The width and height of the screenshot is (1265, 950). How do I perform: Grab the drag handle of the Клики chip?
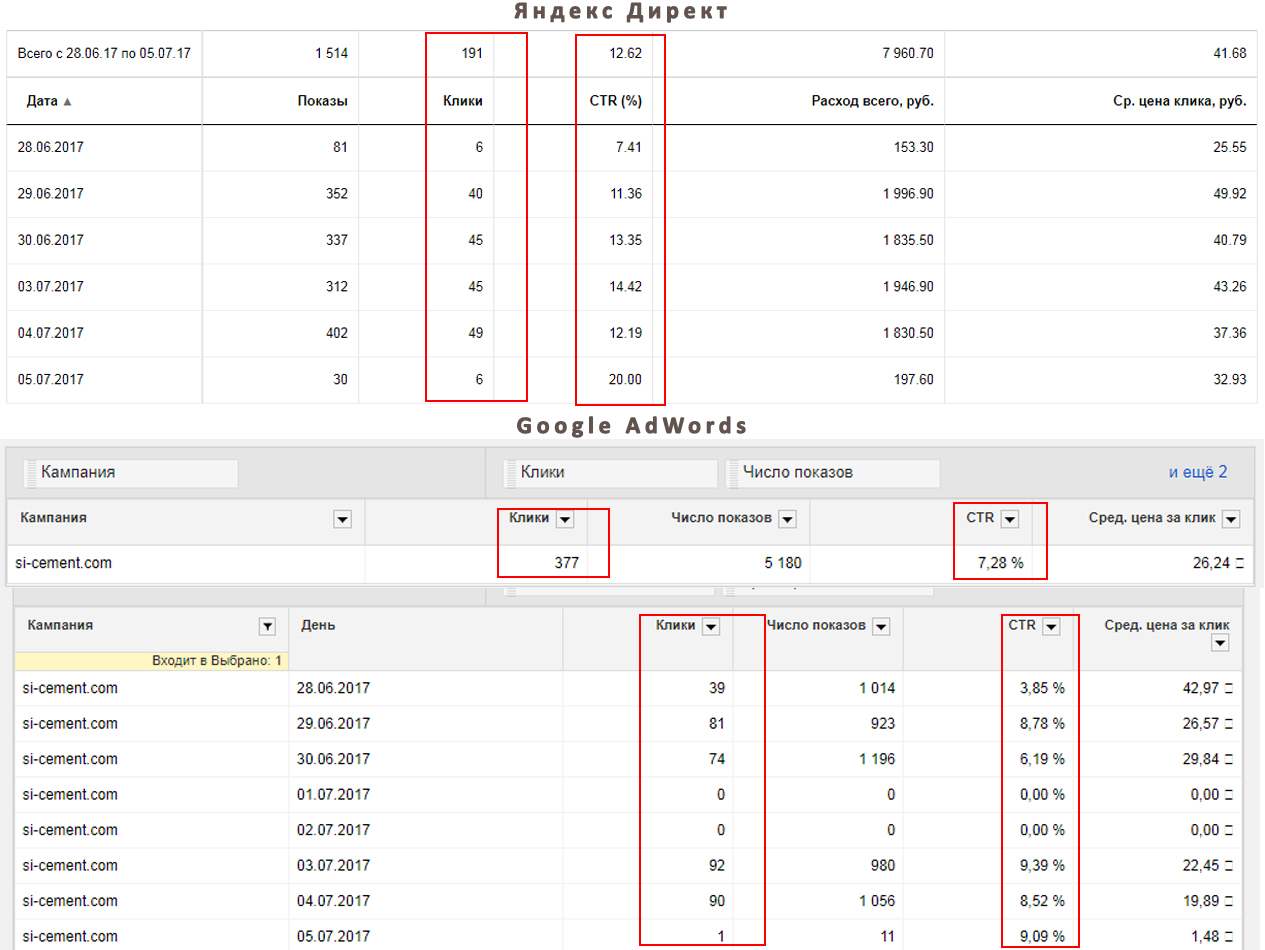(511, 473)
